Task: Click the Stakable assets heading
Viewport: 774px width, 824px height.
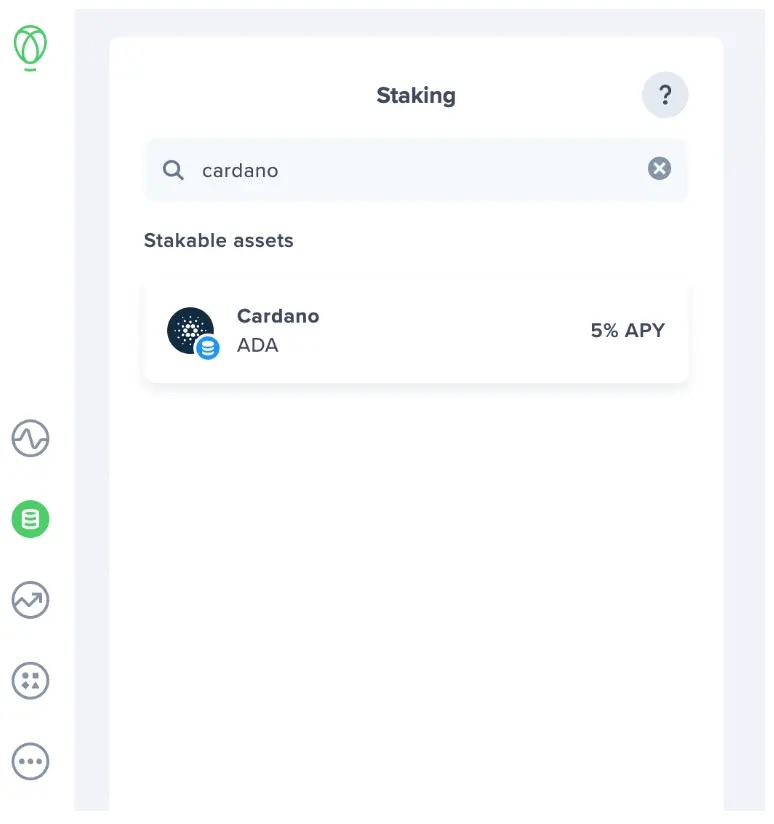Action: tap(218, 240)
